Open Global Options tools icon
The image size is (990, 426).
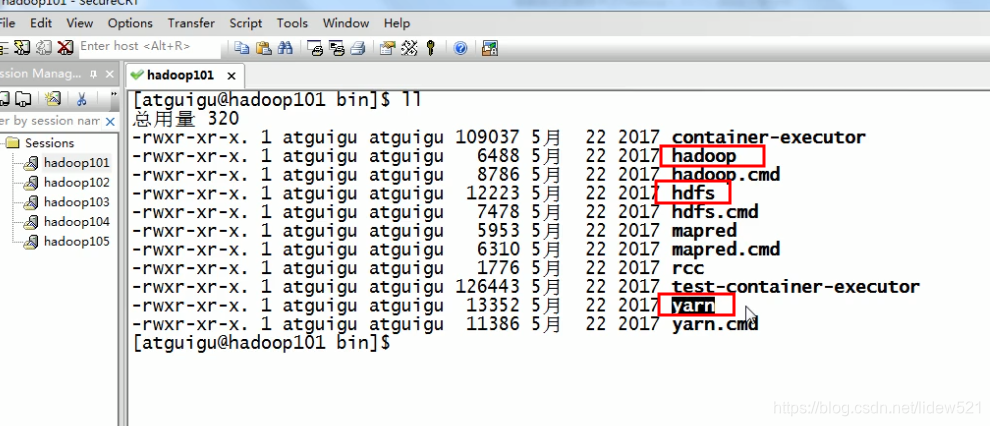pos(409,47)
